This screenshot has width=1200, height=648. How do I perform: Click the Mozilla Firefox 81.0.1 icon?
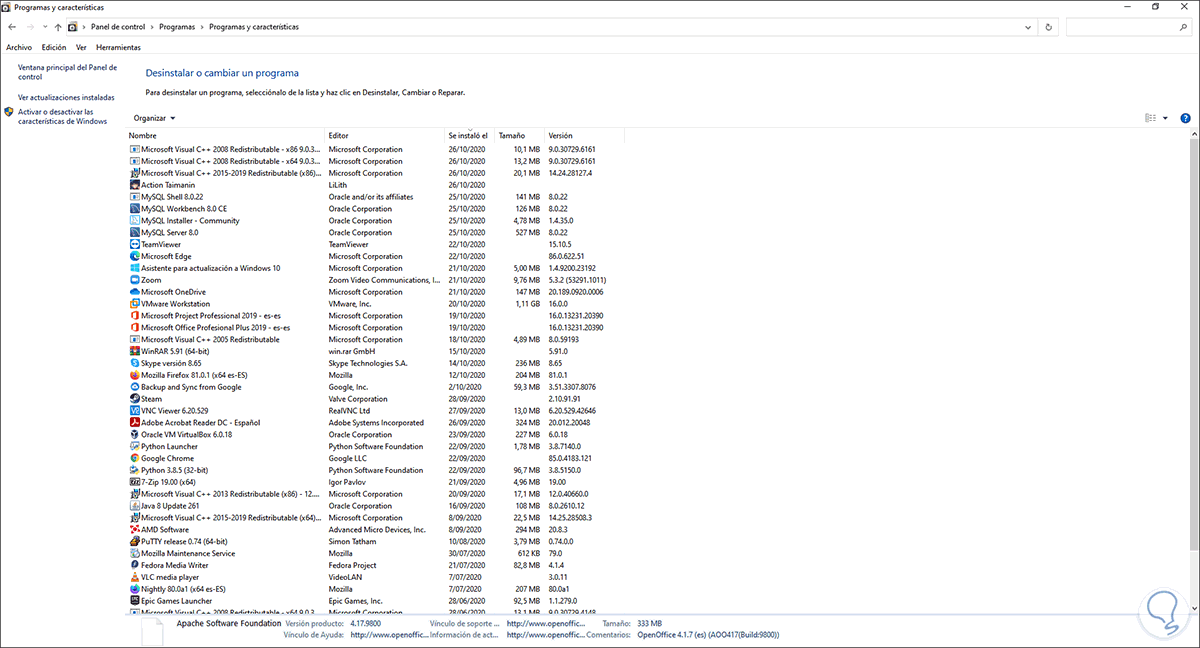(x=134, y=375)
